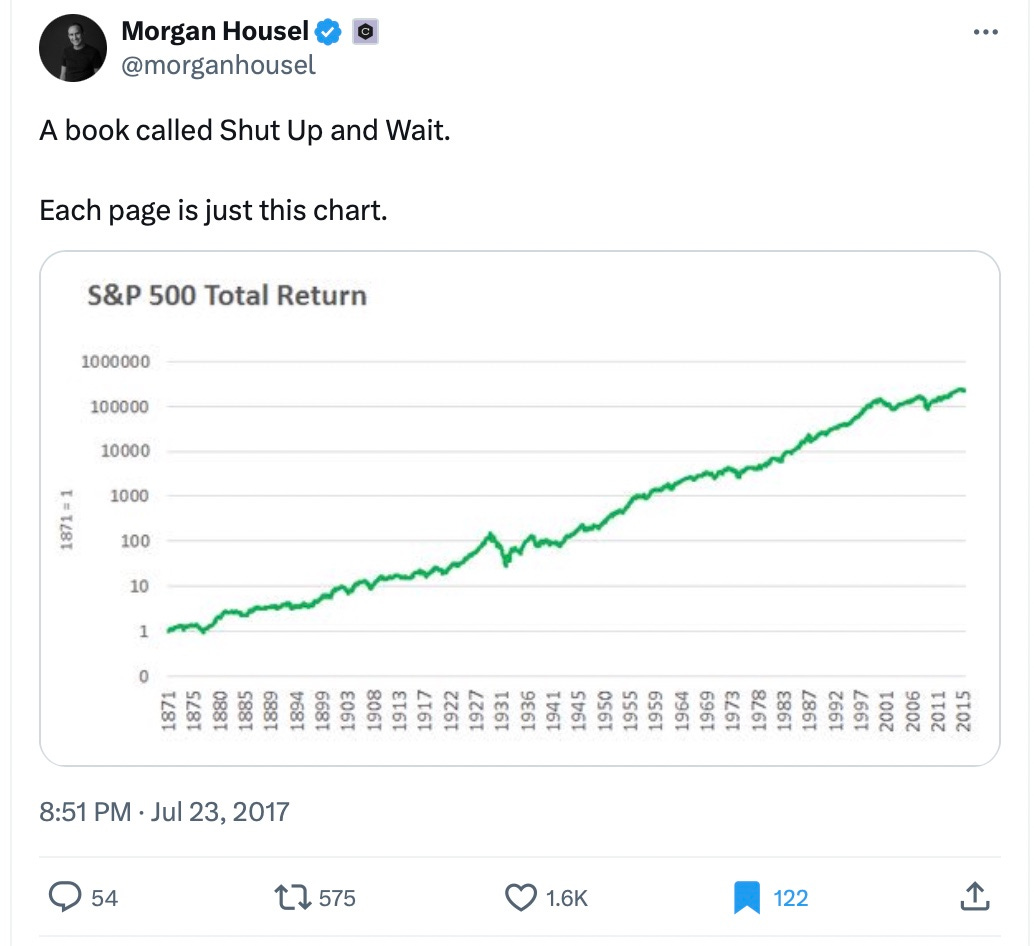
Task: Click the blue verified checkmark badge
Action: [328, 32]
